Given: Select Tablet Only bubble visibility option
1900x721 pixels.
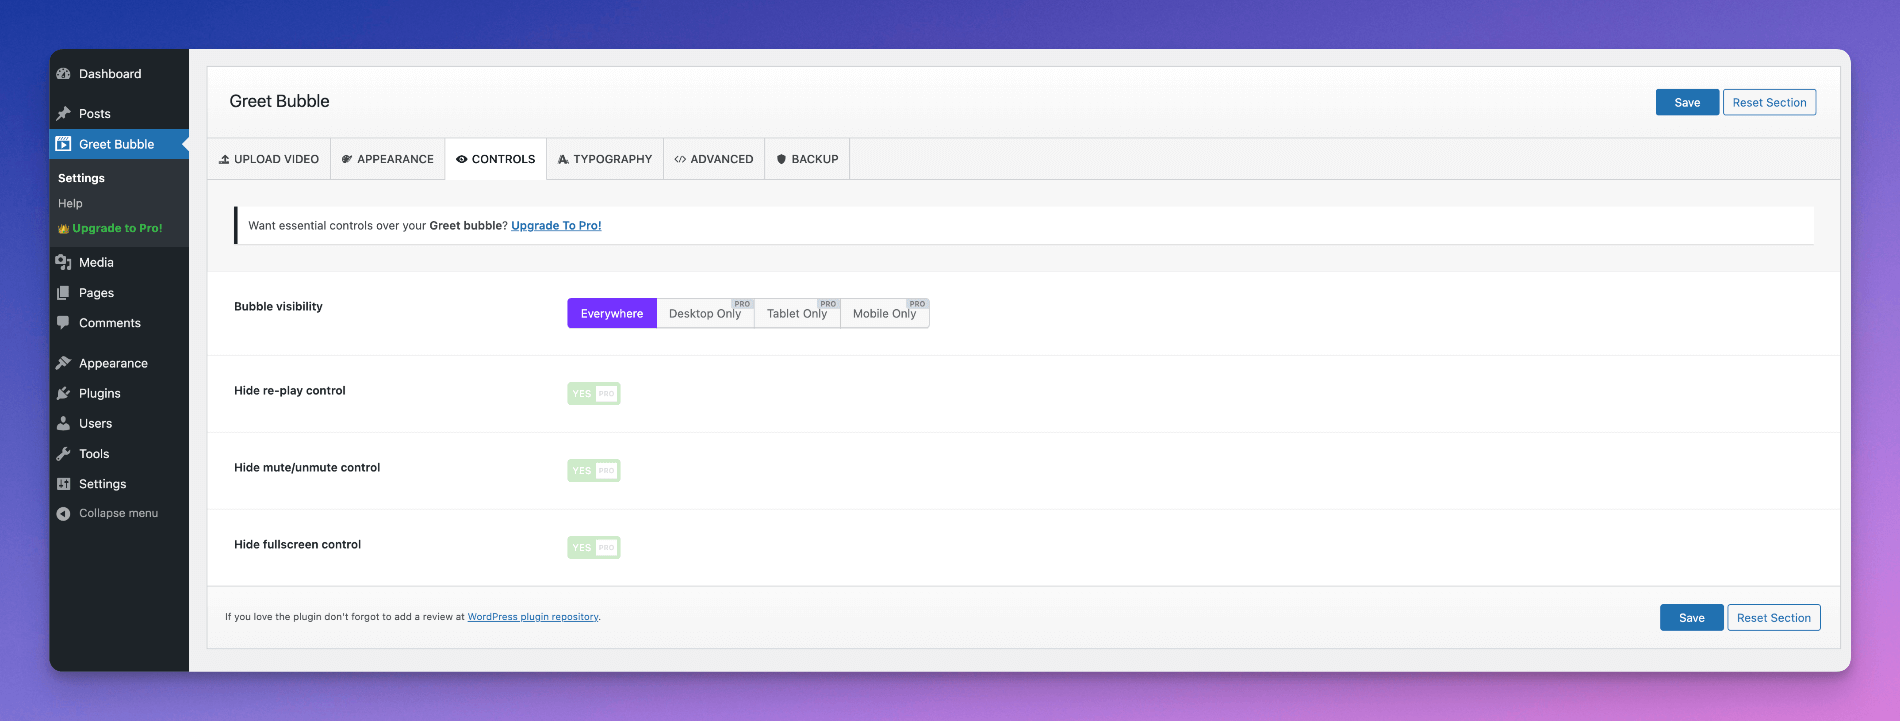Looking at the screenshot, I should [797, 313].
